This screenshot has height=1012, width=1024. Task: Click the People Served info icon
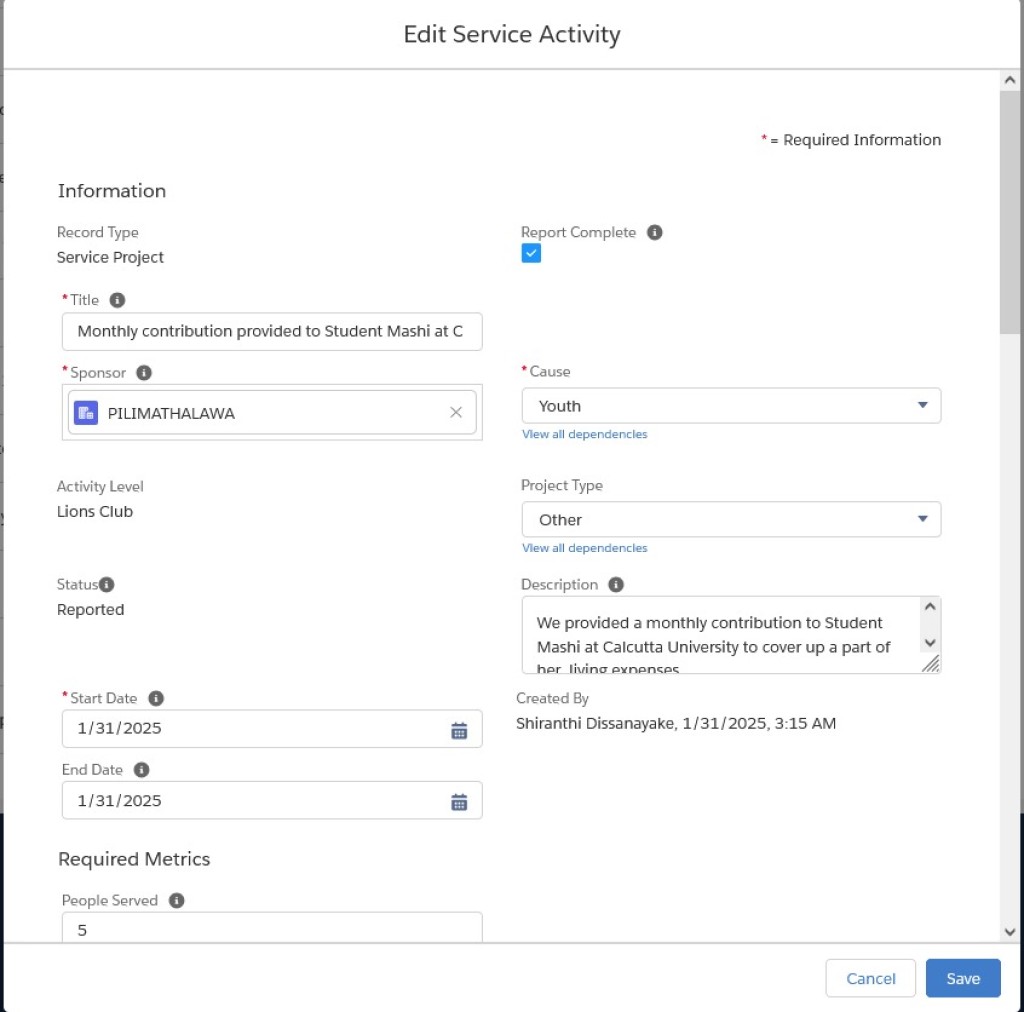(176, 900)
